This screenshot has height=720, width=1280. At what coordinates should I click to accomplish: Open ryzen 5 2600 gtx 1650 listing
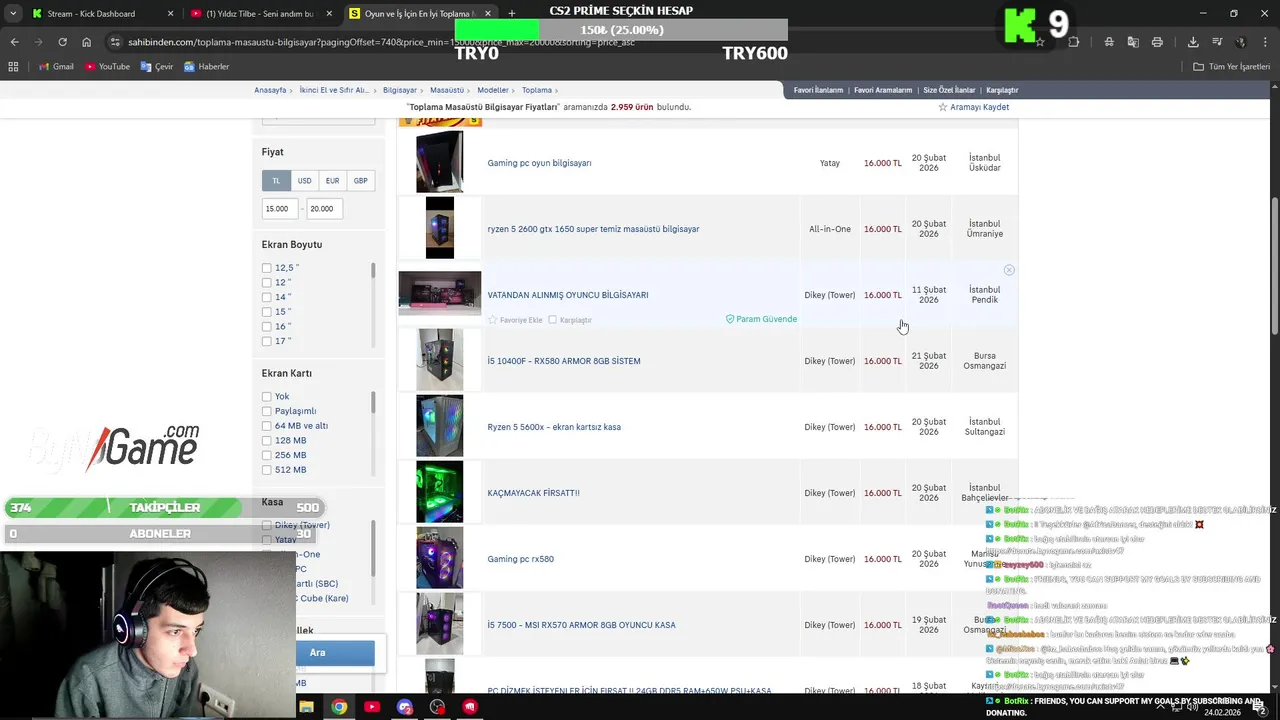pyautogui.click(x=593, y=229)
